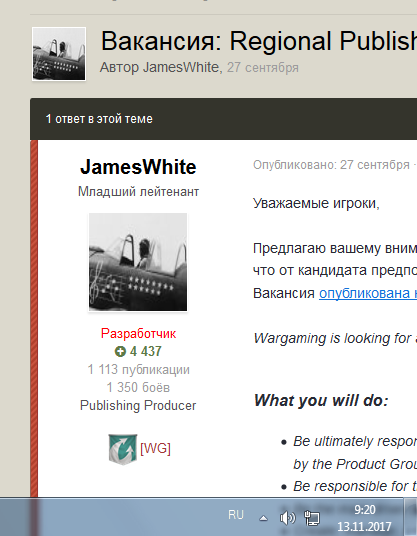Click the 'Вакансия: Regional Publish' topic title
The height and width of the screenshot is (536, 417).
tap(259, 41)
